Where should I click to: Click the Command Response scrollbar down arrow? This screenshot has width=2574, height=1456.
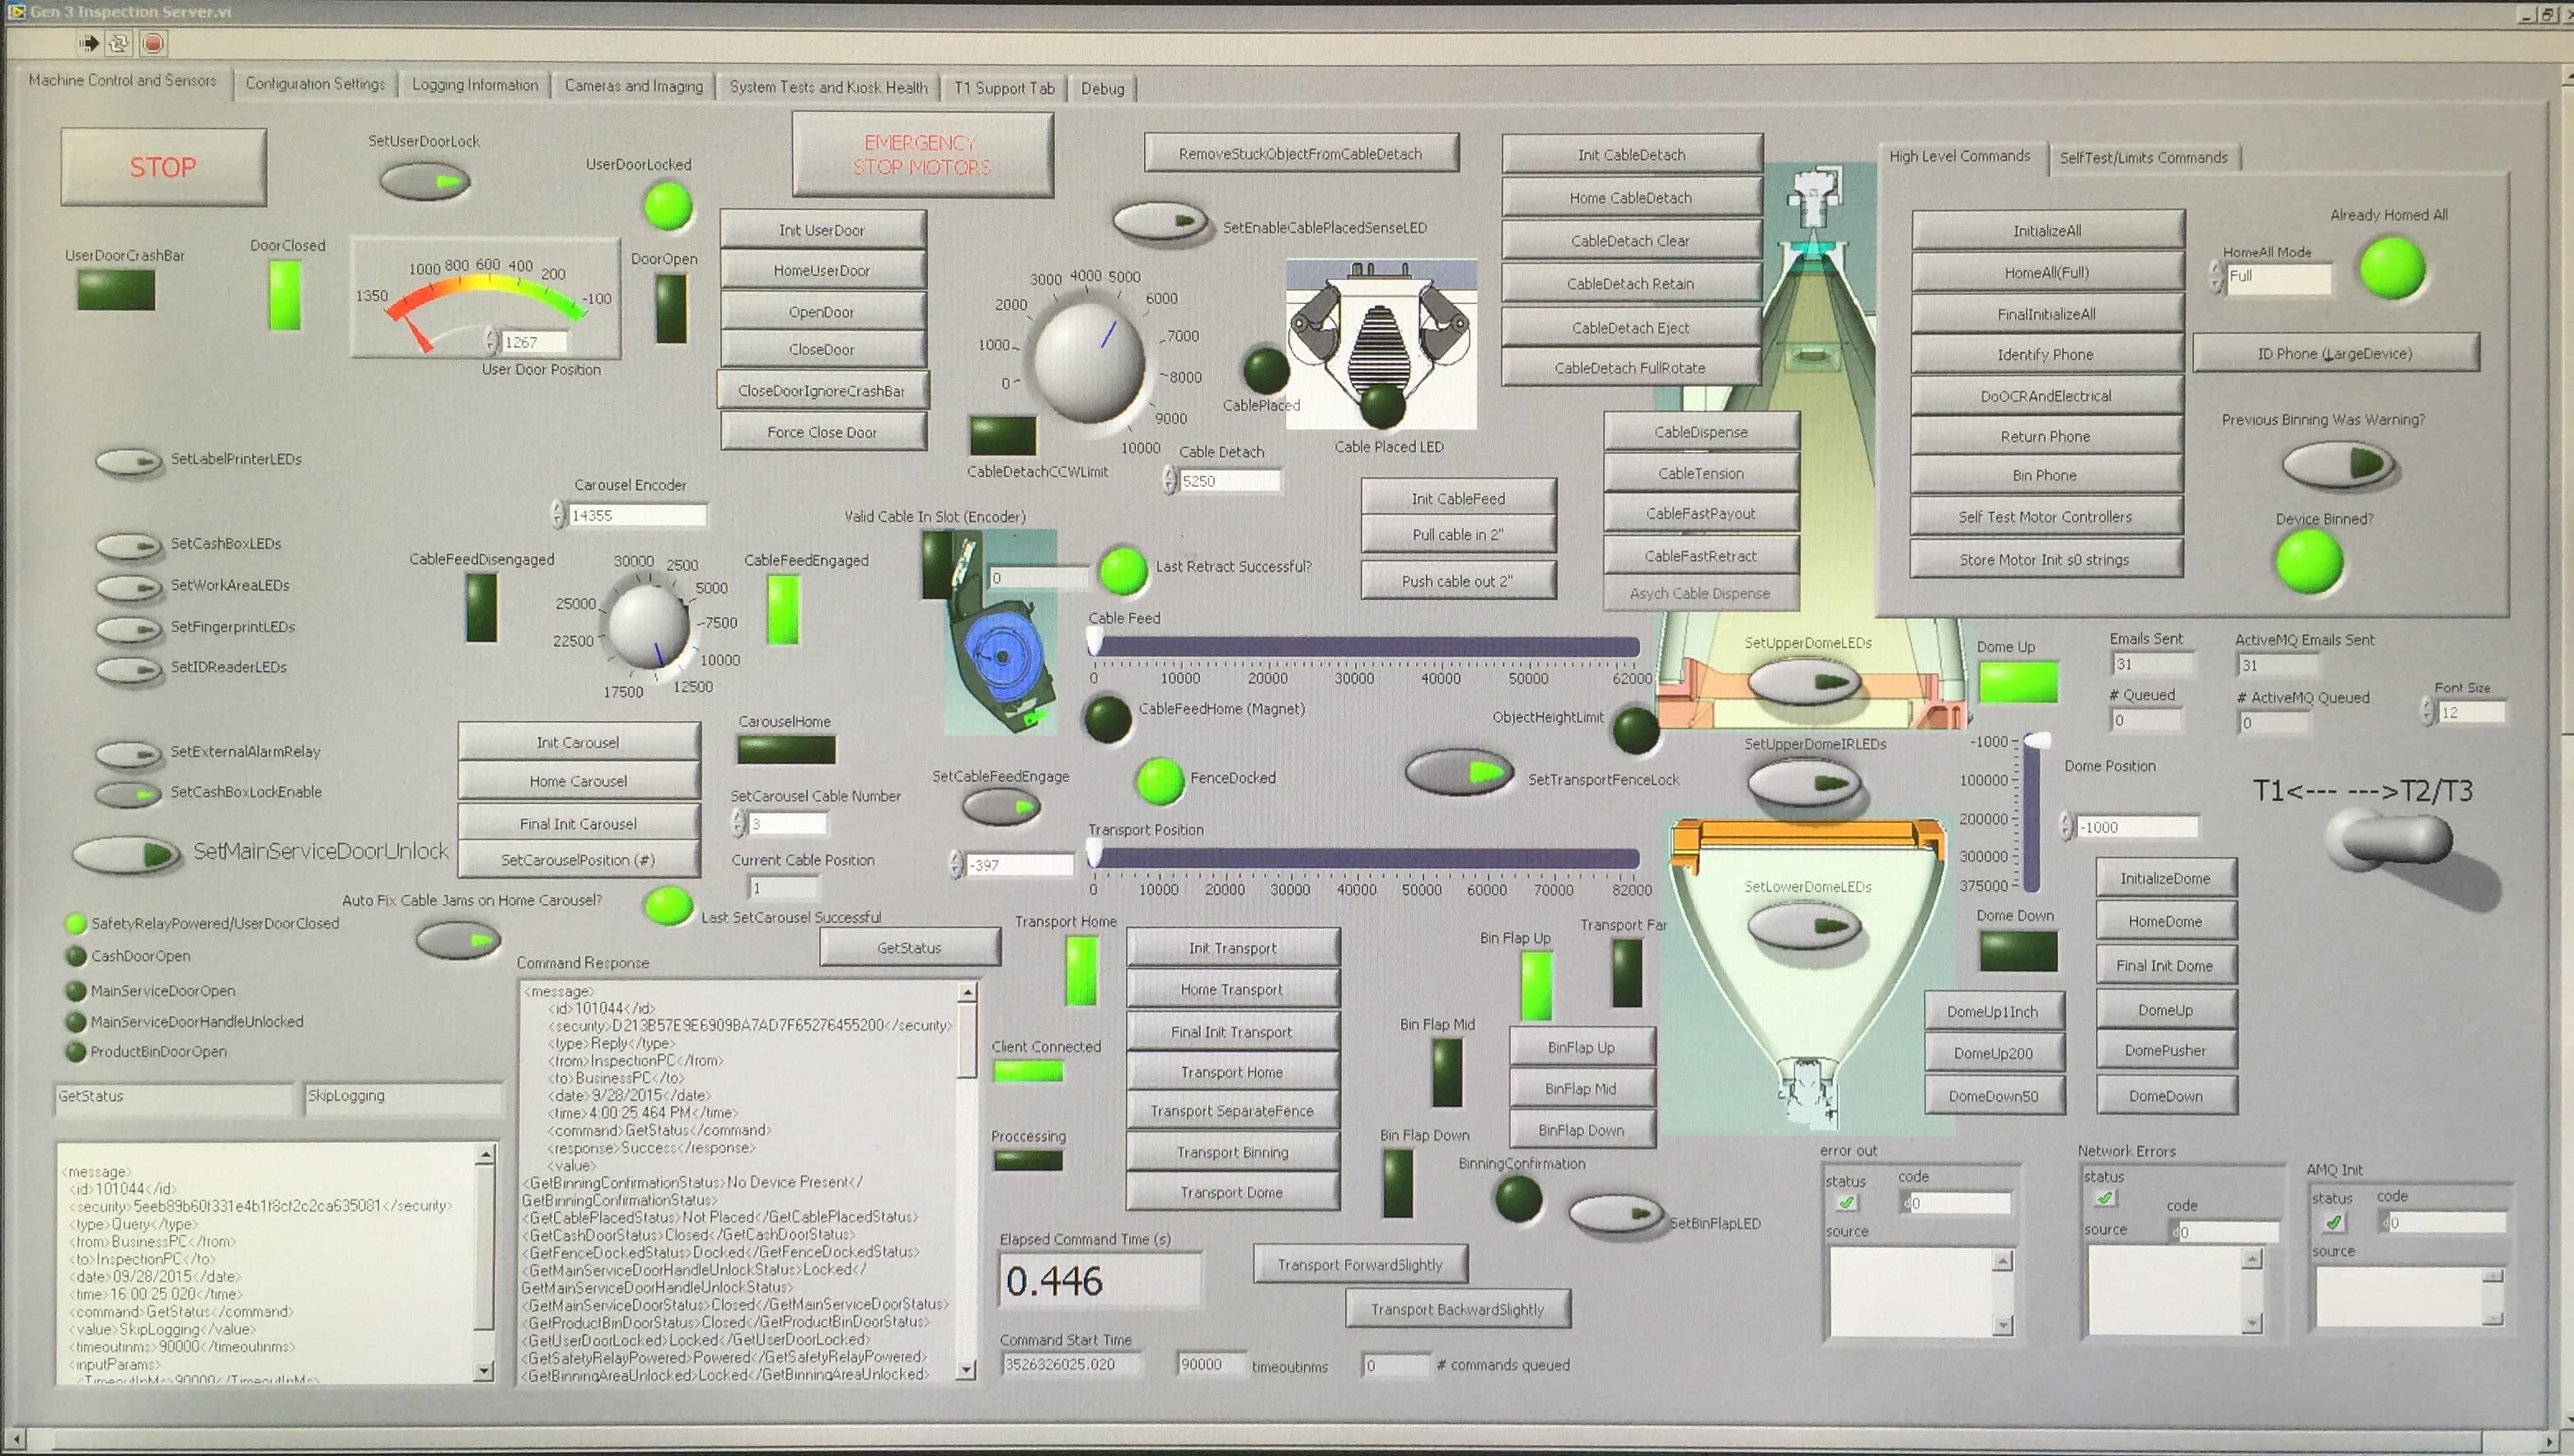pyautogui.click(x=966, y=1370)
